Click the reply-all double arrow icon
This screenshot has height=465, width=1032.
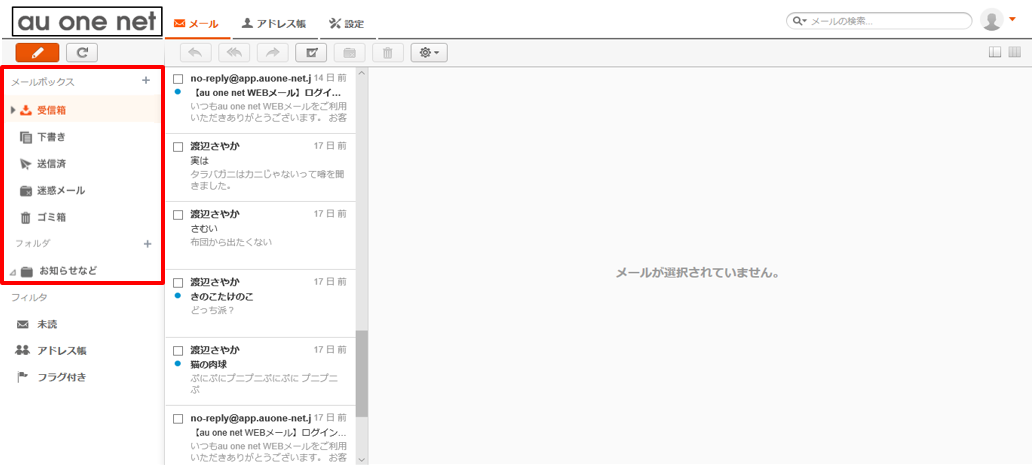click(234, 53)
